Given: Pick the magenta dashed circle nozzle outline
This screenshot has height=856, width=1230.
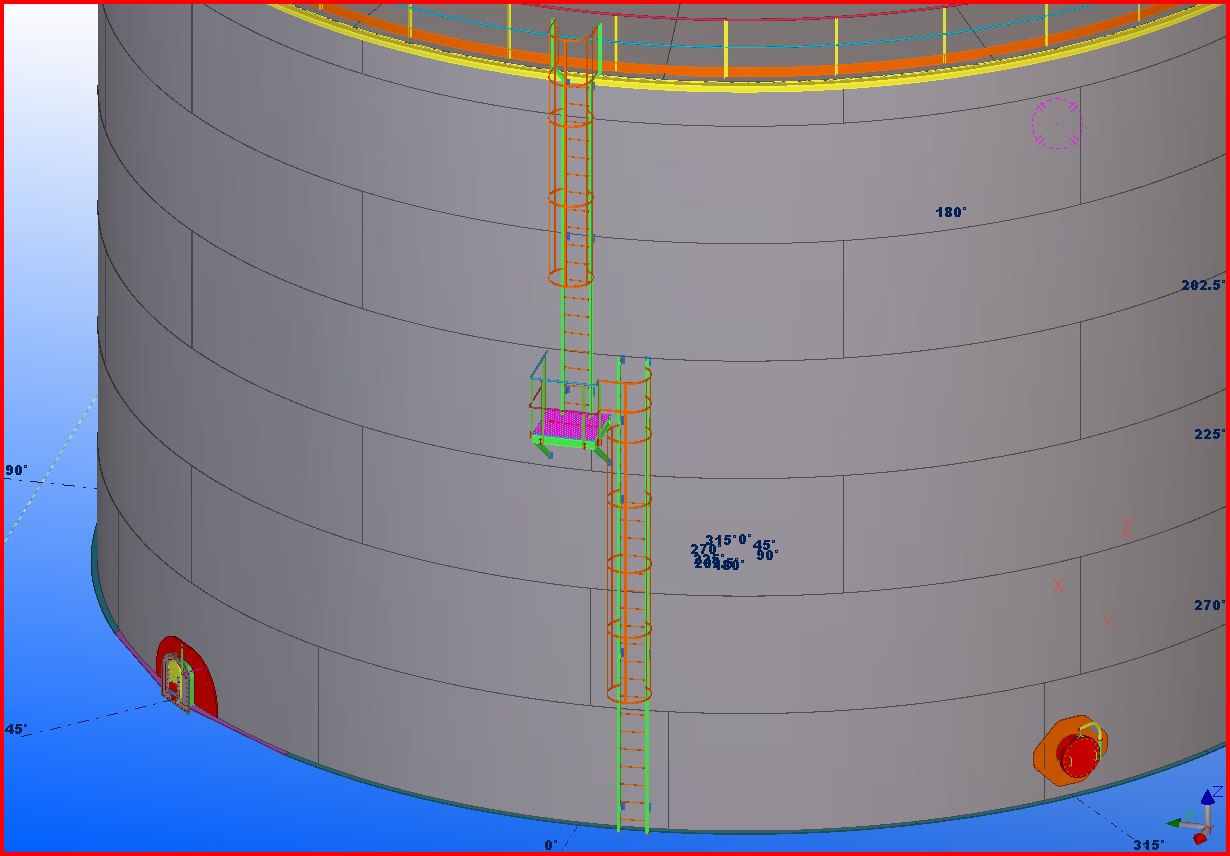Looking at the screenshot, I should [1057, 124].
